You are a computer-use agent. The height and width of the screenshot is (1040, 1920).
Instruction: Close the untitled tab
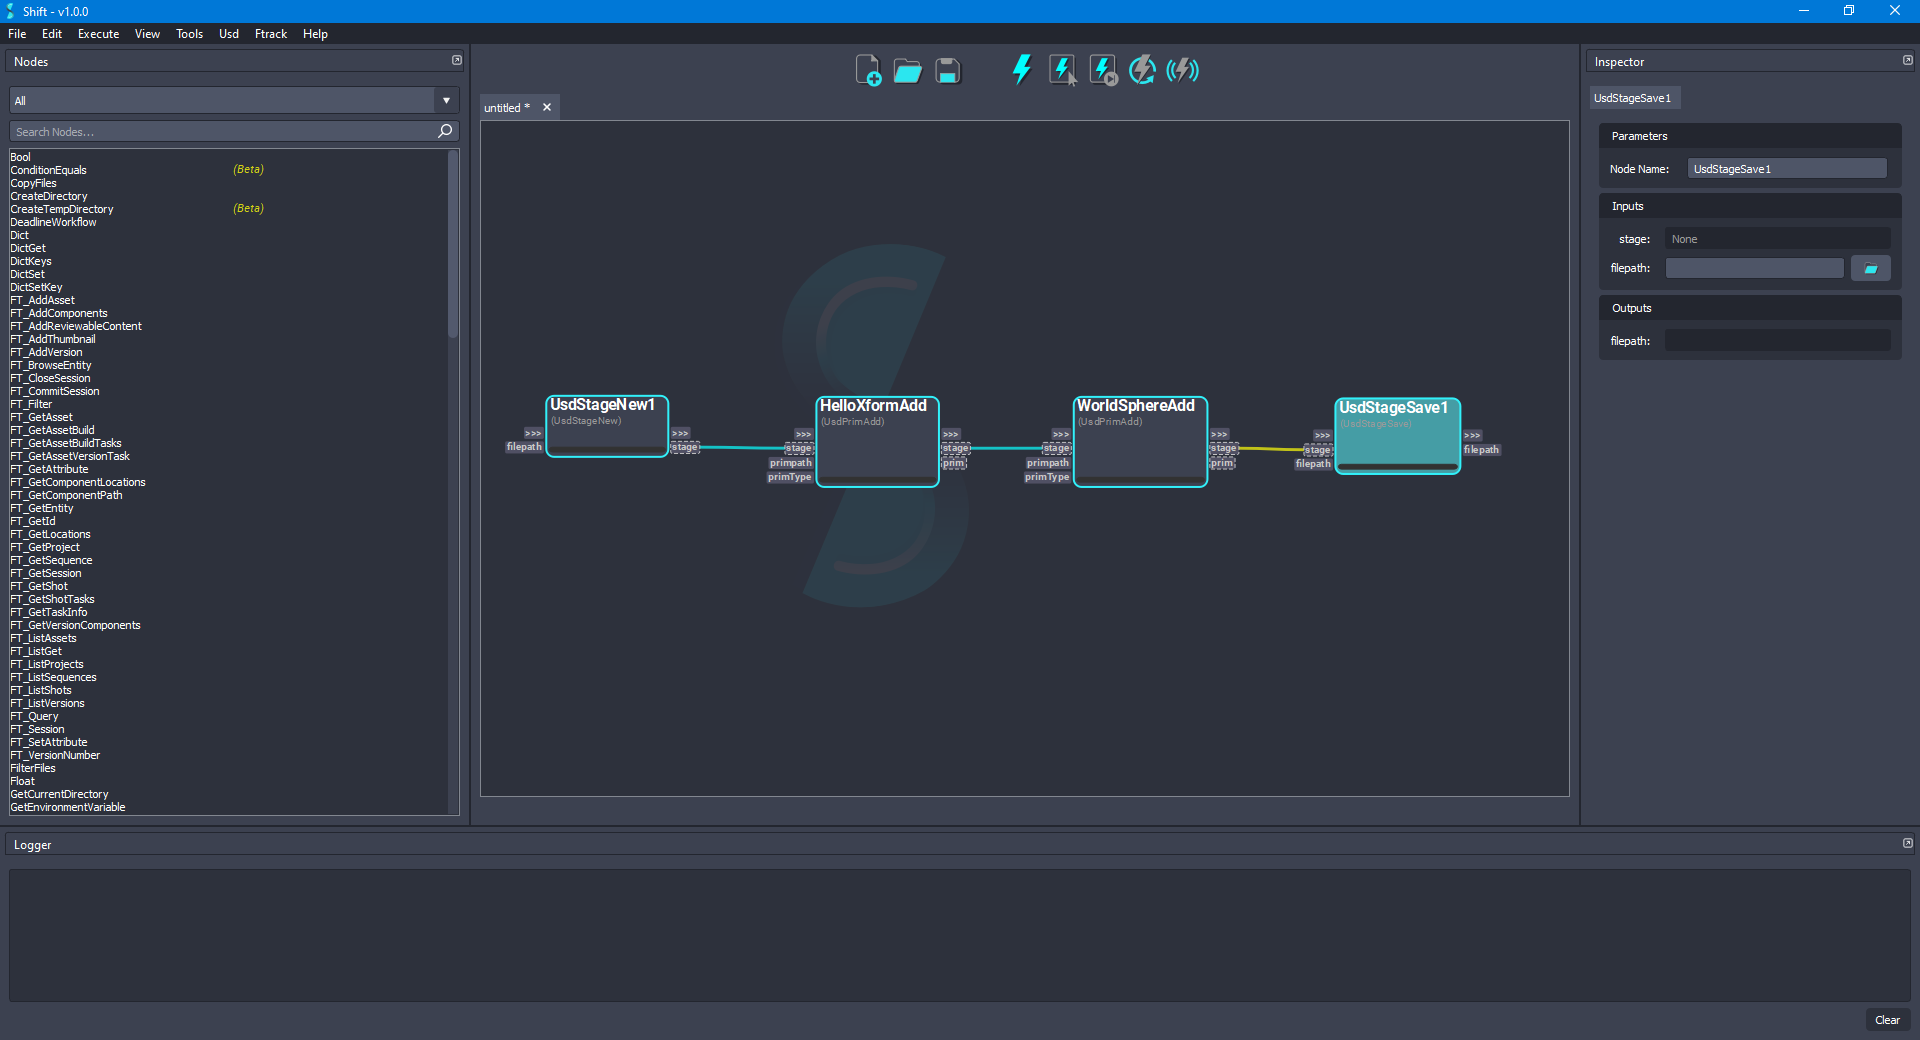click(547, 107)
